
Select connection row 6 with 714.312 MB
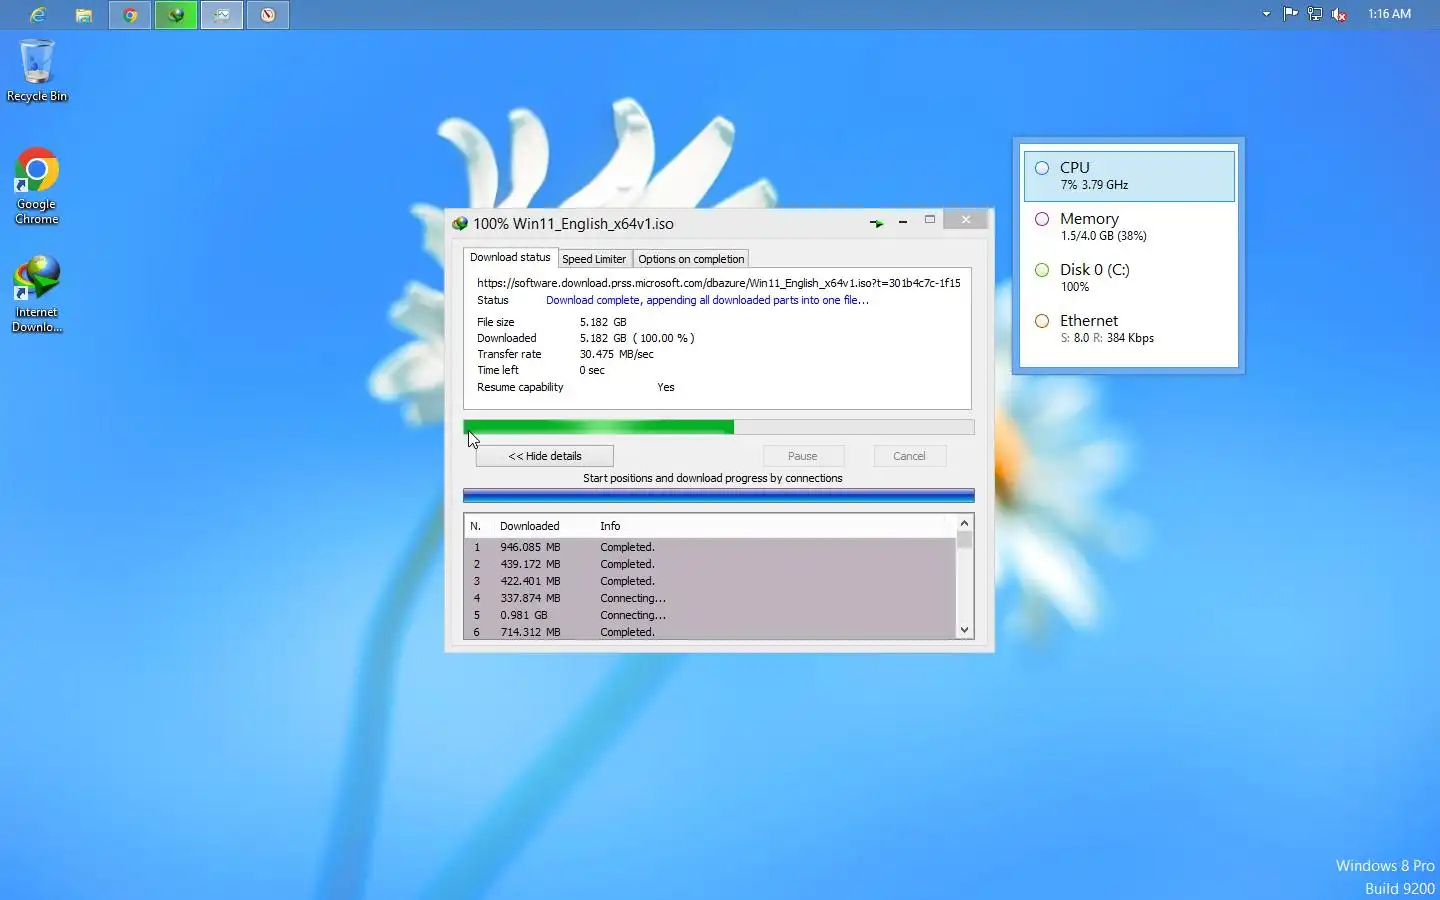(710, 632)
